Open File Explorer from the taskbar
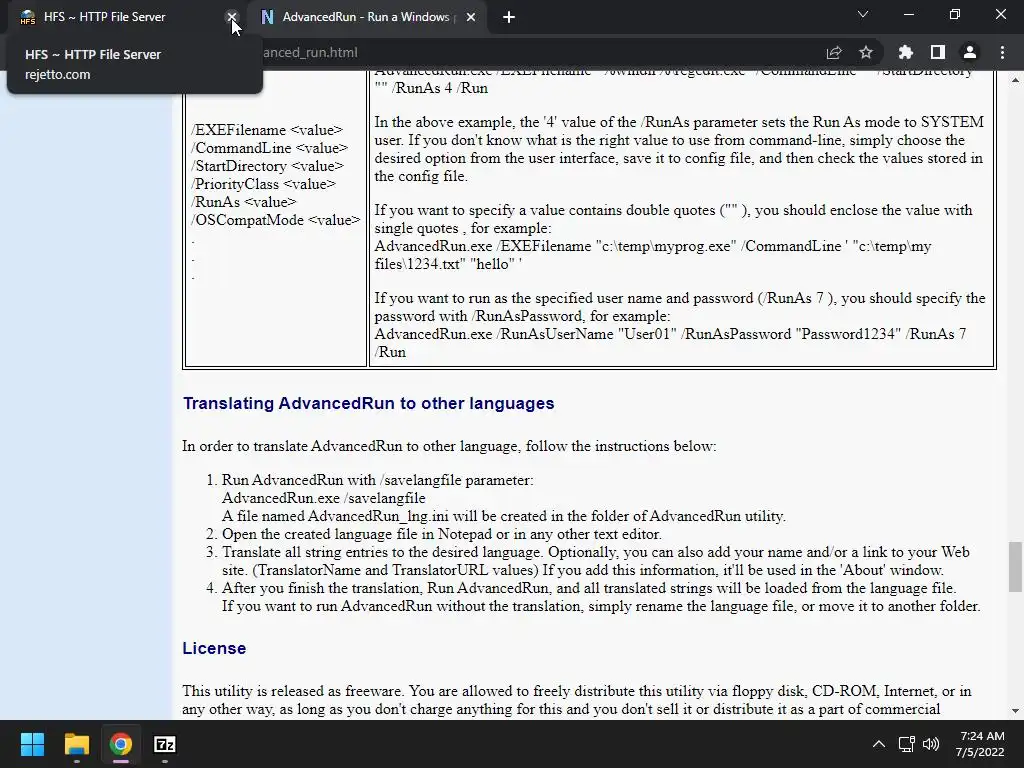The height and width of the screenshot is (768, 1024). coord(76,744)
